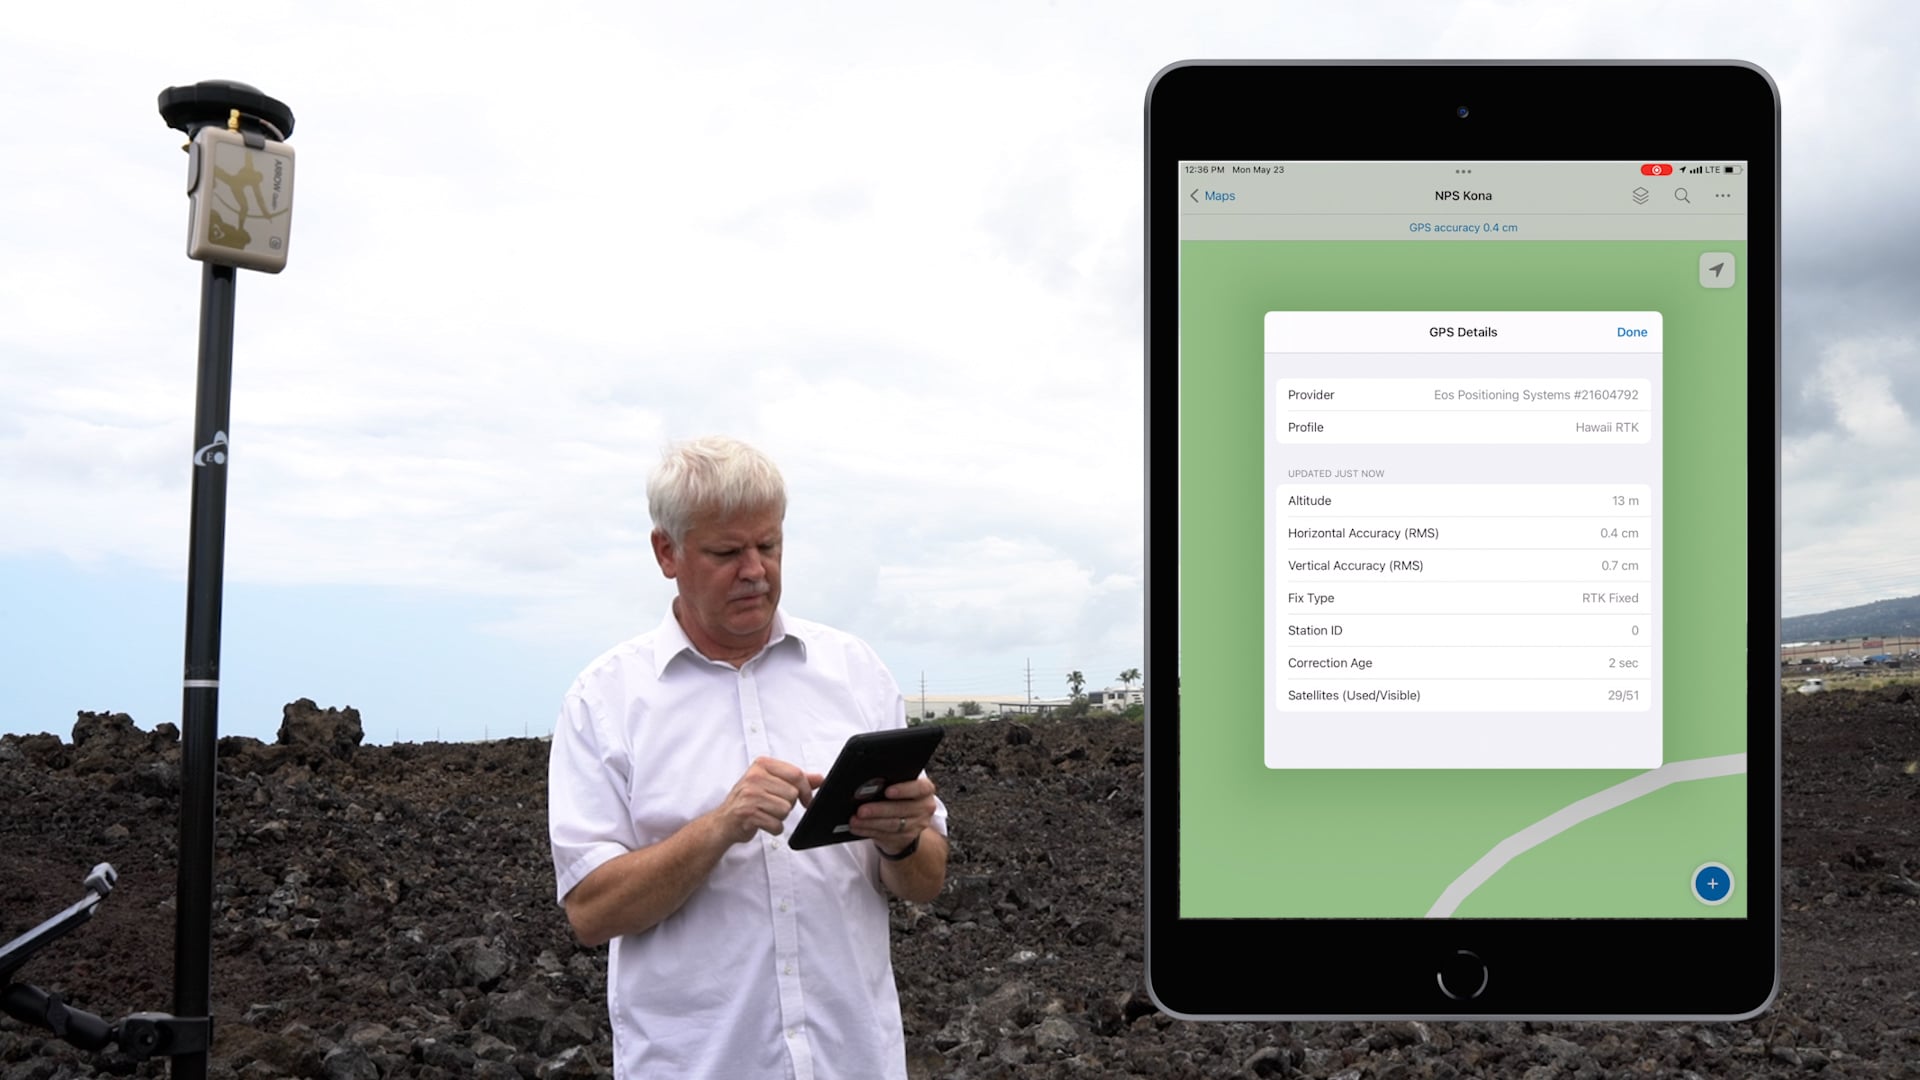Image resolution: width=1920 pixels, height=1080 pixels.
Task: Tap Done to close GPS Details panel
Action: 1631,331
